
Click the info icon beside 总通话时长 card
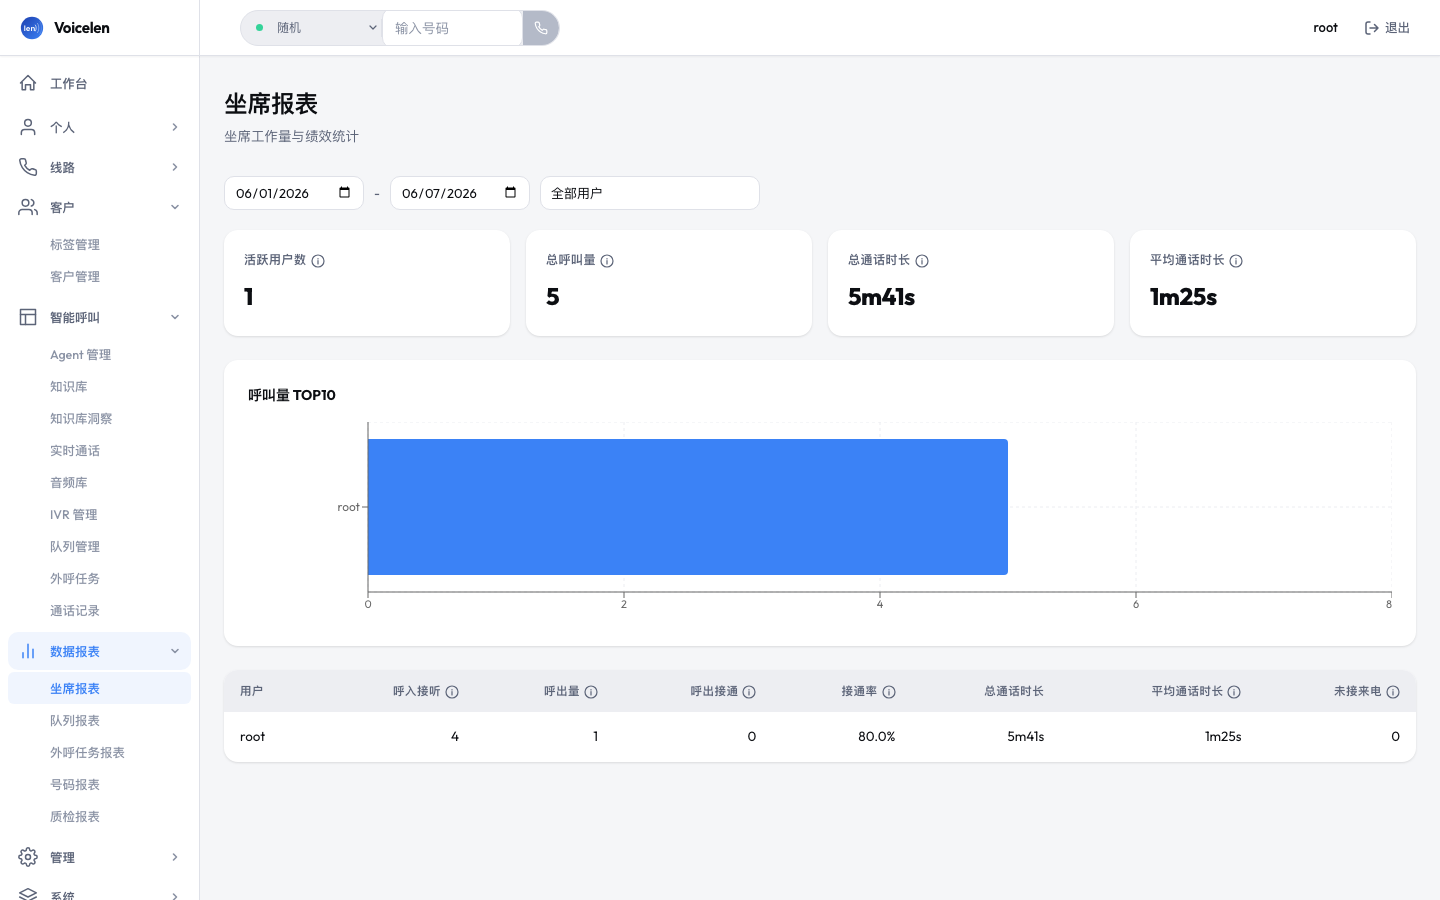(922, 261)
